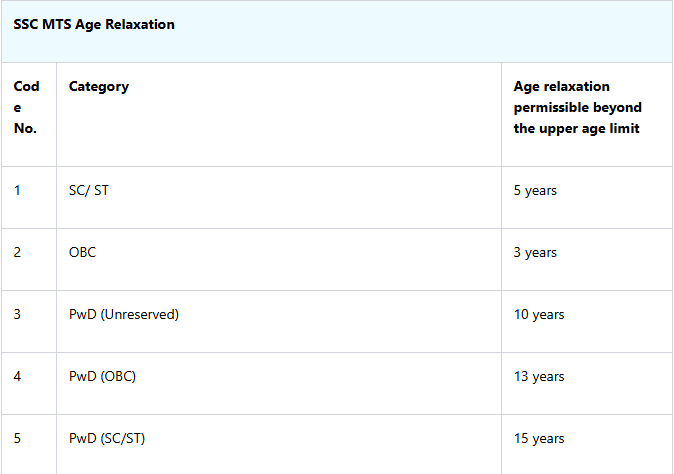Image resolution: width=674 pixels, height=474 pixels.
Task: Click the 3 years relaxation value
Action: pyautogui.click(x=535, y=252)
